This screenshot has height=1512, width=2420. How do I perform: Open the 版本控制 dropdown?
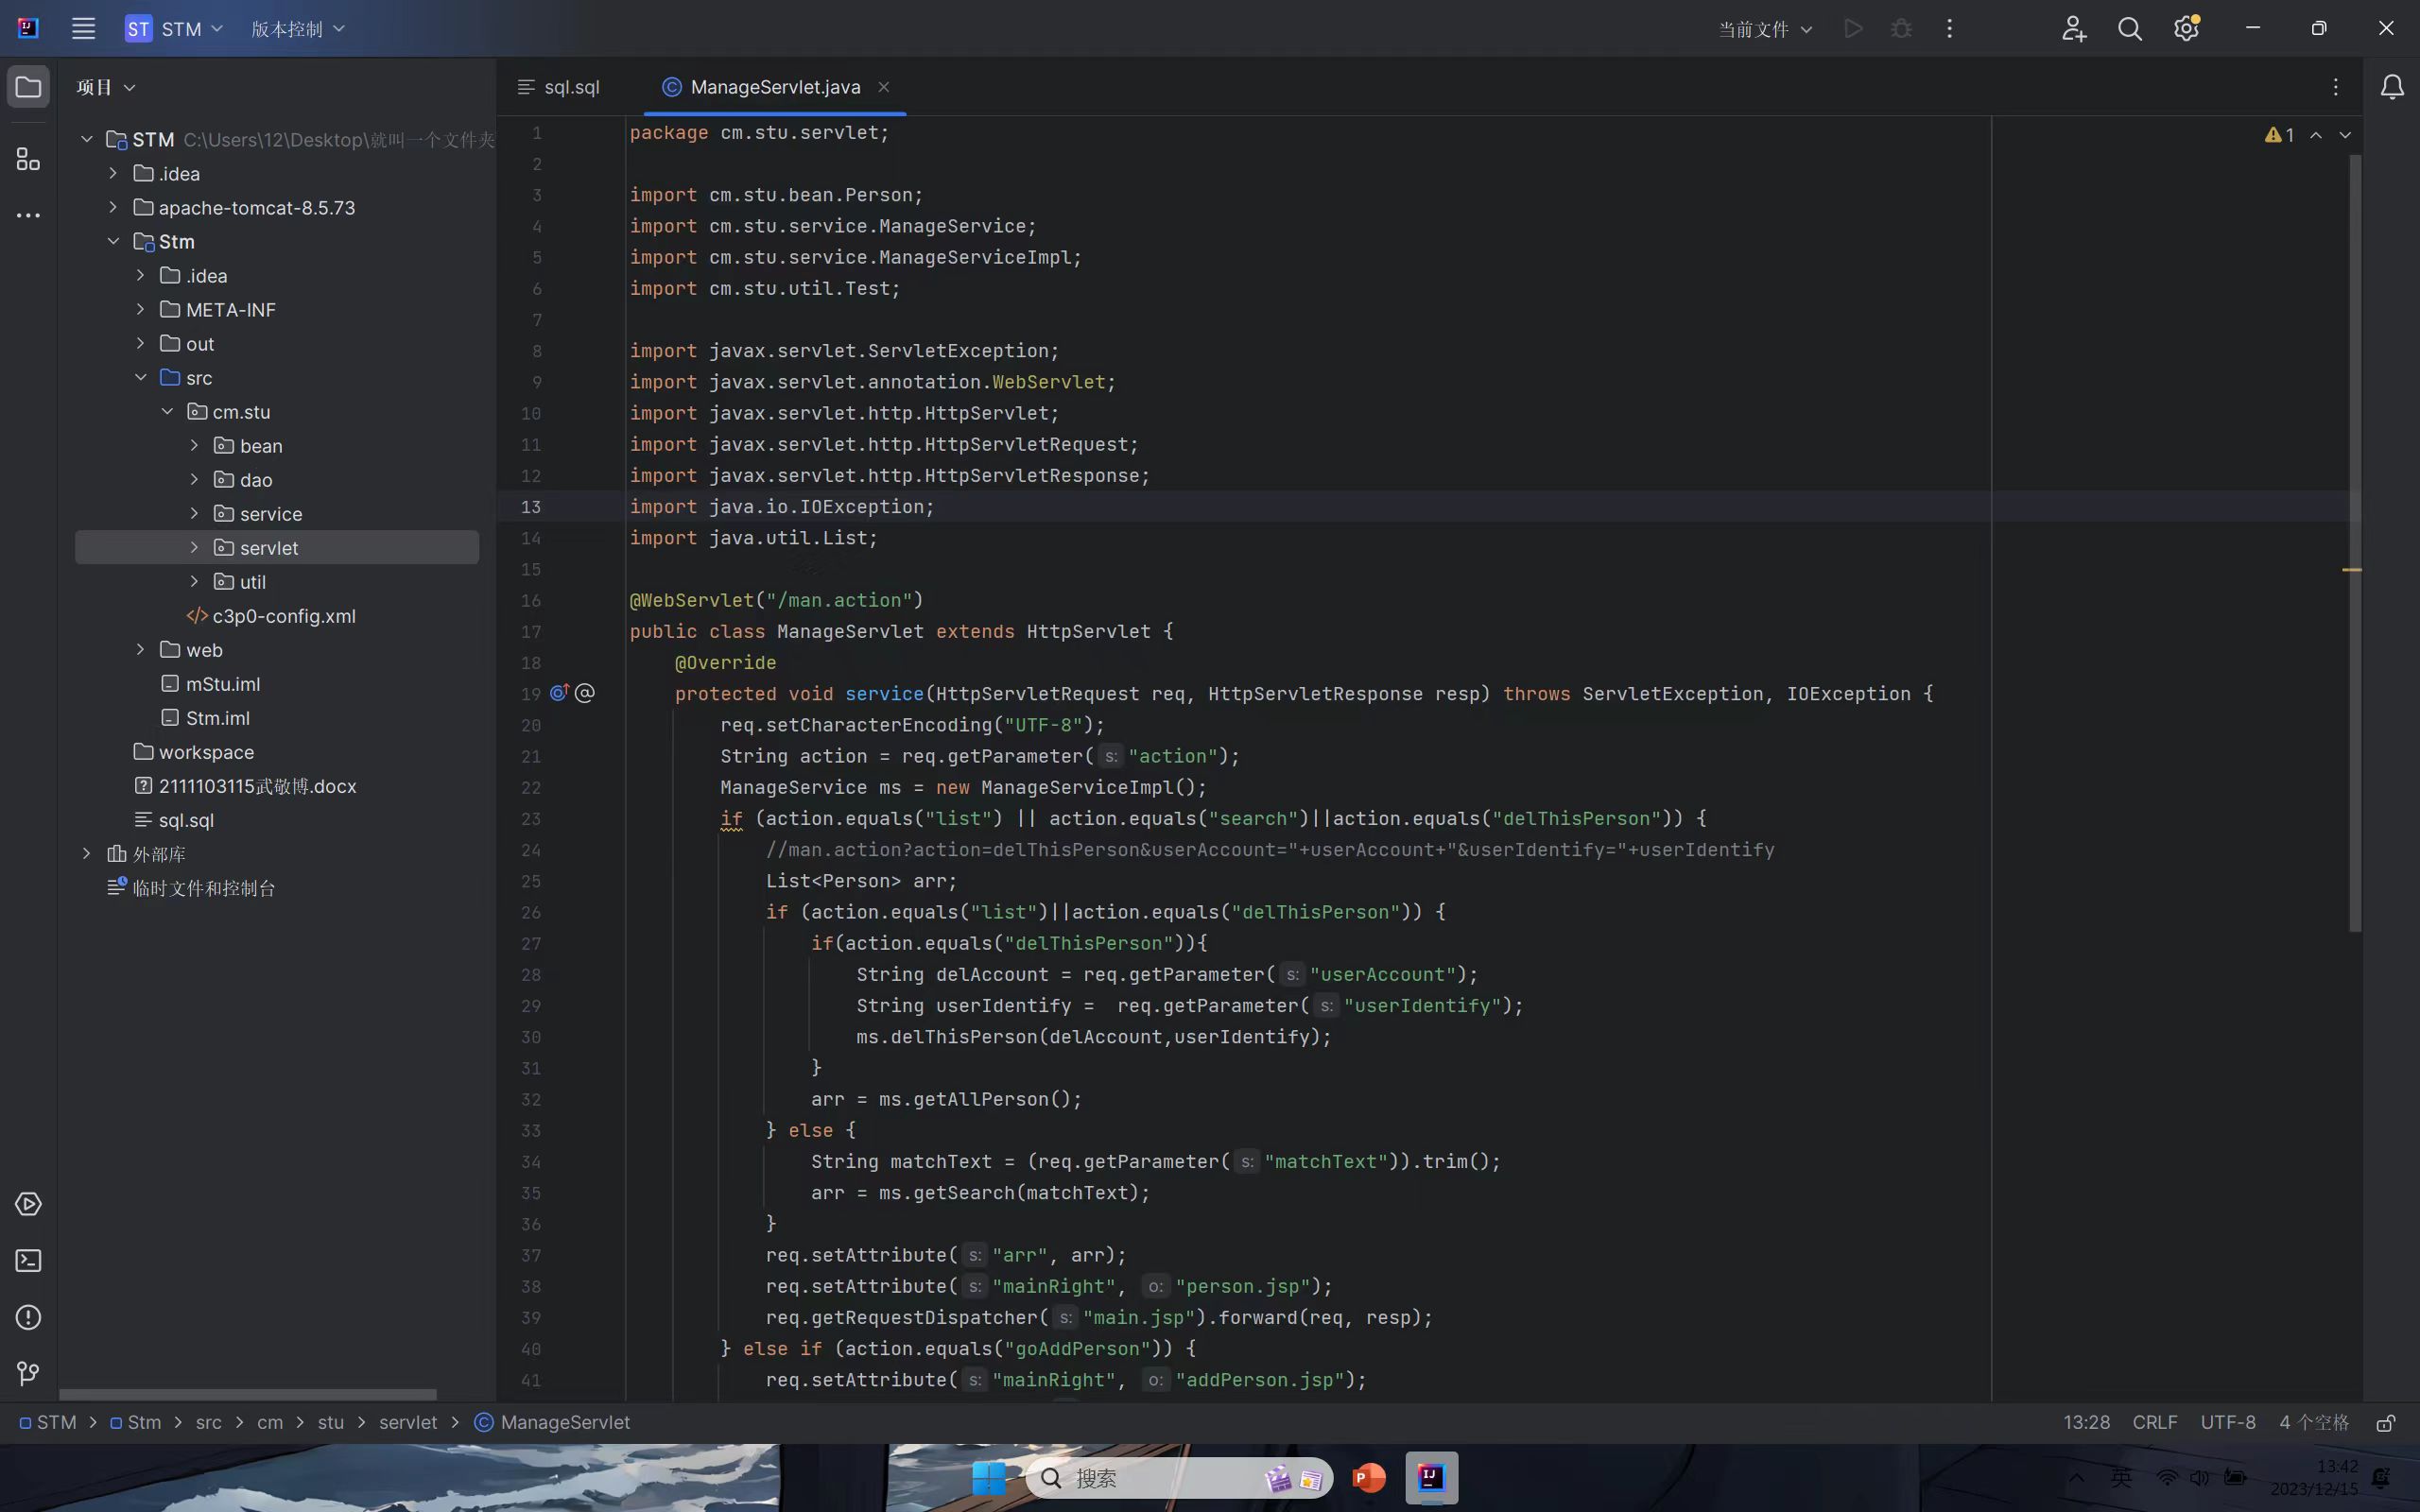(x=297, y=29)
